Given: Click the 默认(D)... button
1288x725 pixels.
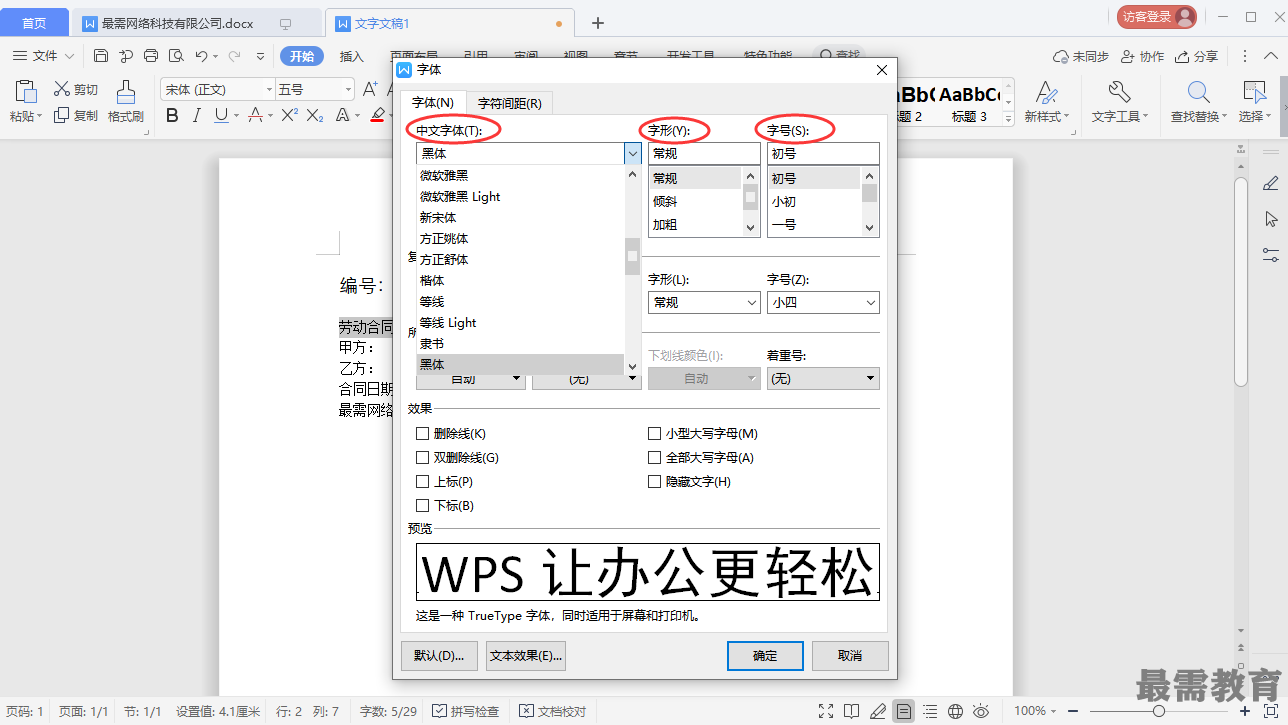Looking at the screenshot, I should point(439,656).
